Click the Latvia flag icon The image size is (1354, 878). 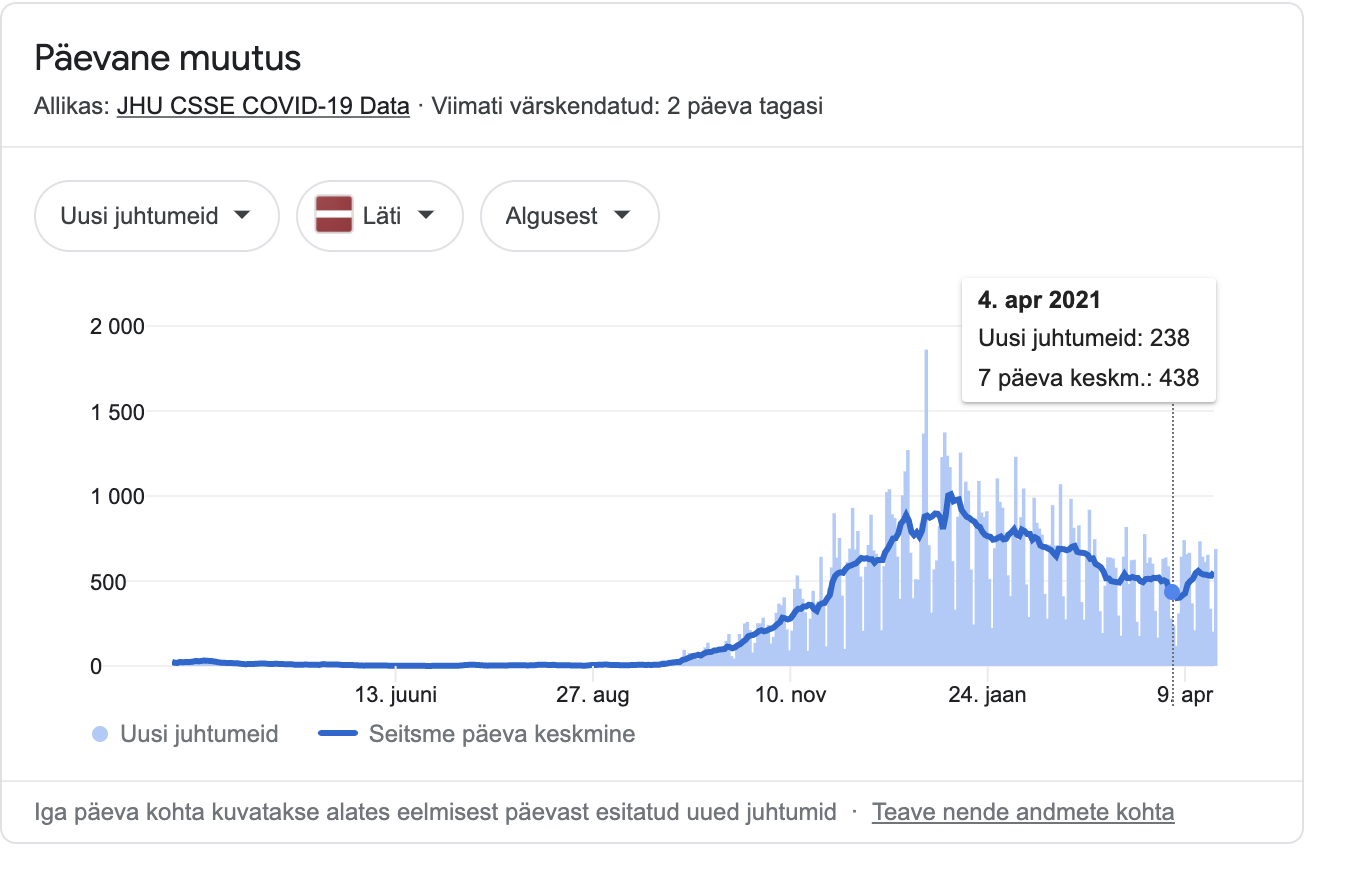coord(334,215)
